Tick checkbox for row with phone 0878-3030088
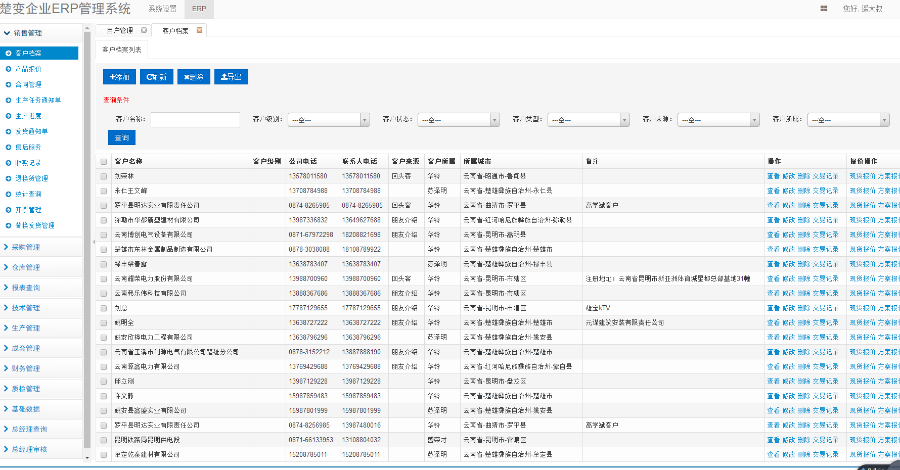 click(103, 250)
